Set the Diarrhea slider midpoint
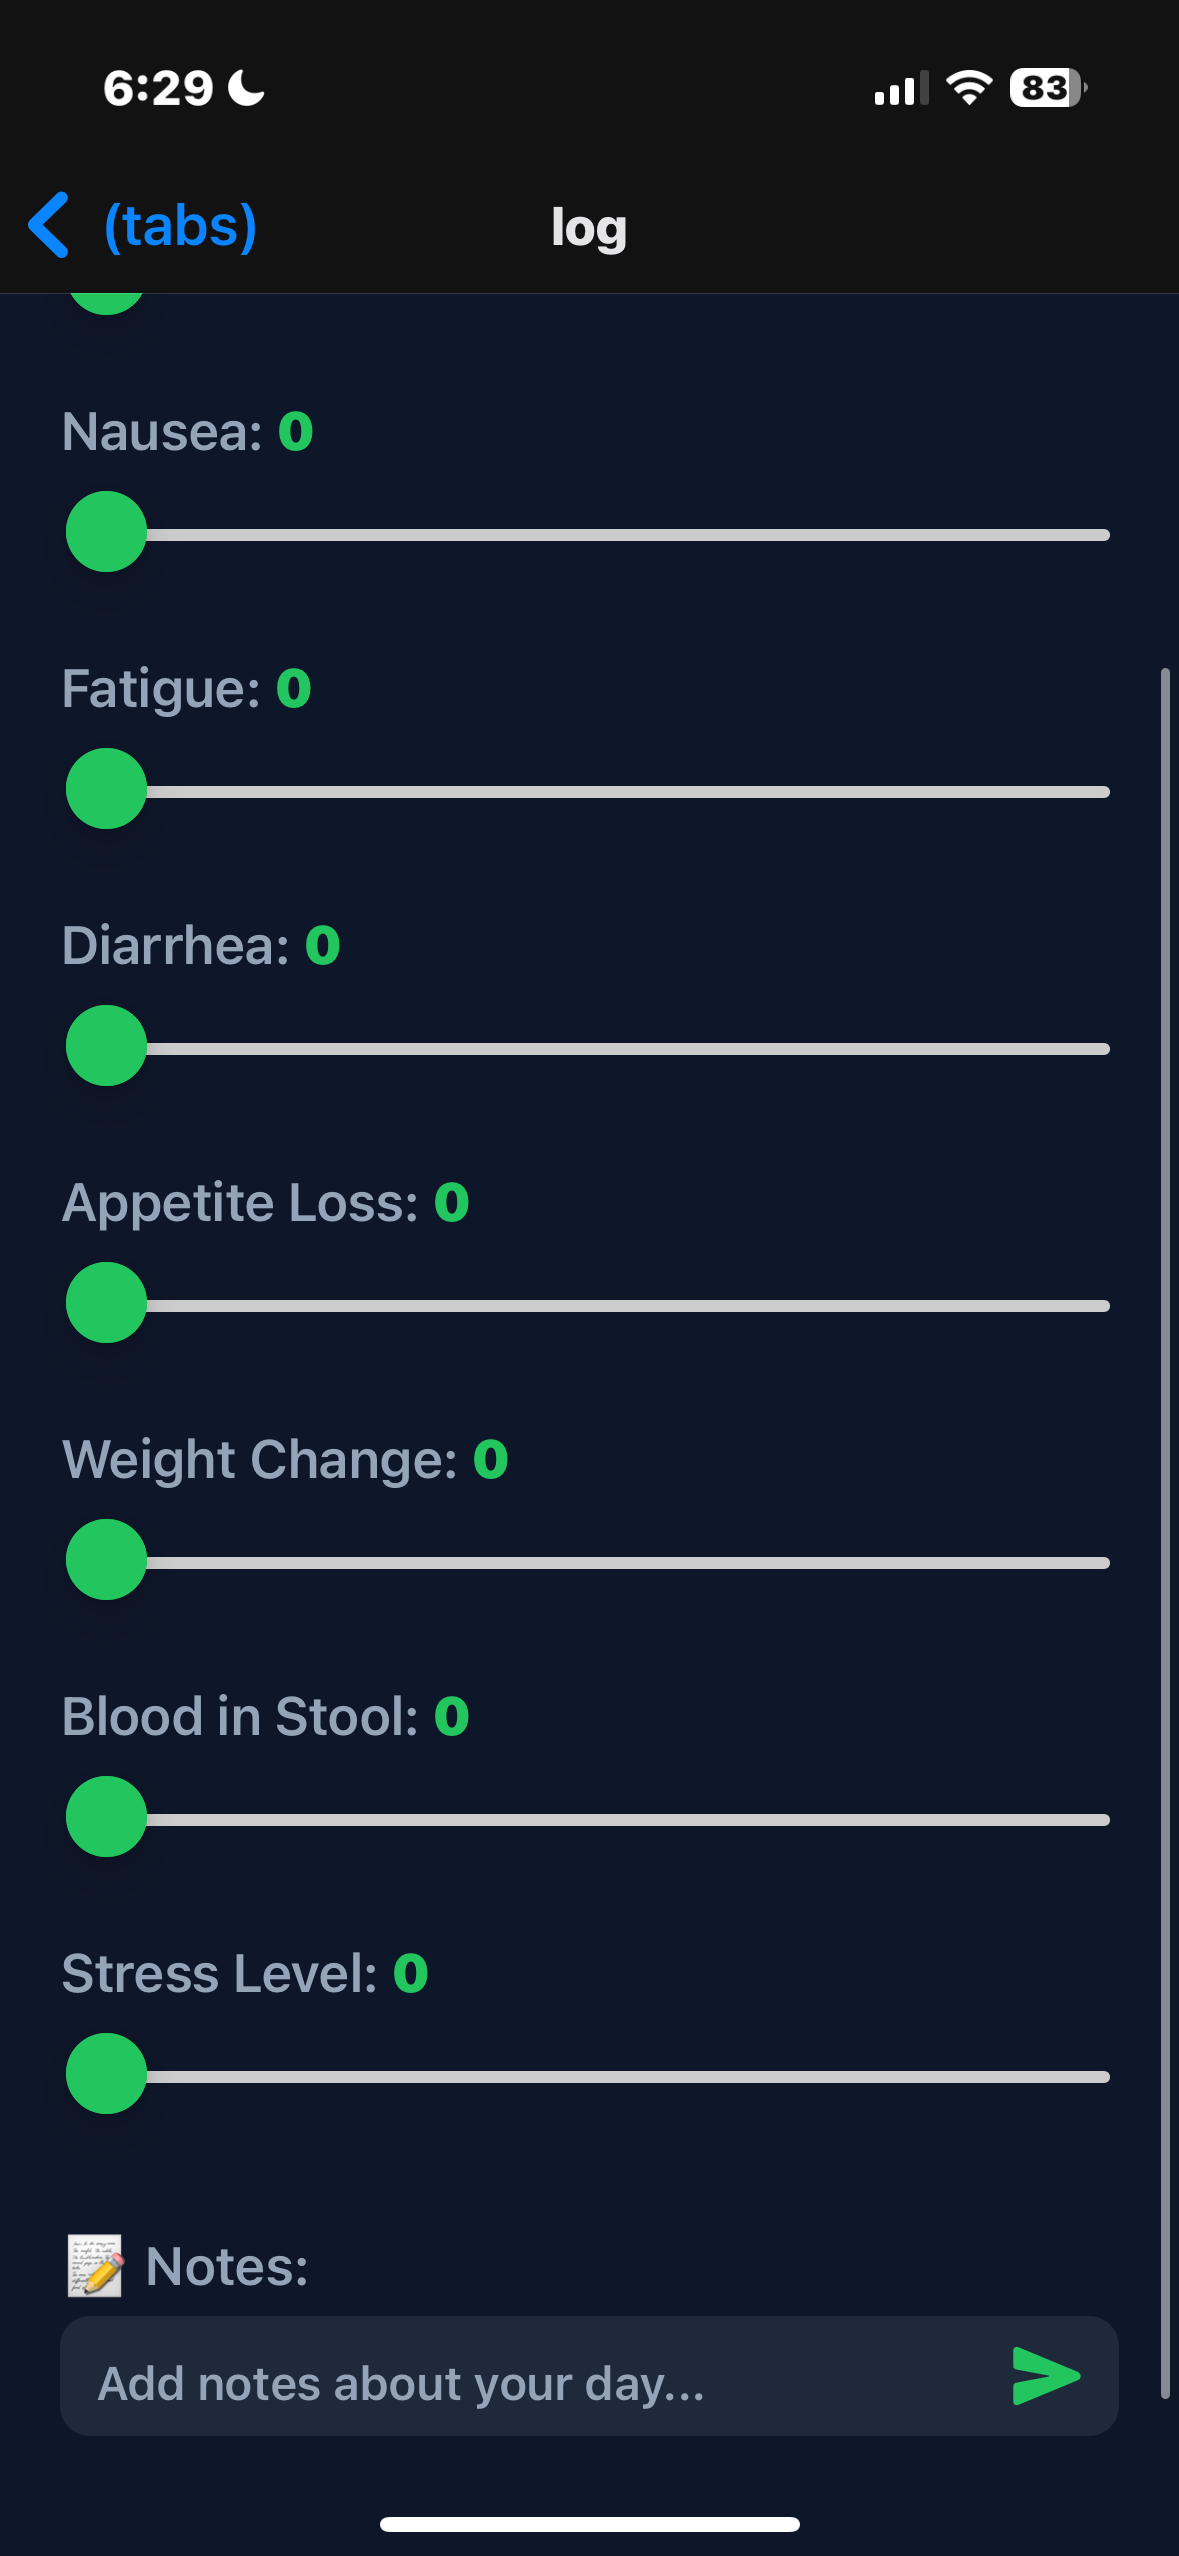The height and width of the screenshot is (2556, 1179). 588,1048
